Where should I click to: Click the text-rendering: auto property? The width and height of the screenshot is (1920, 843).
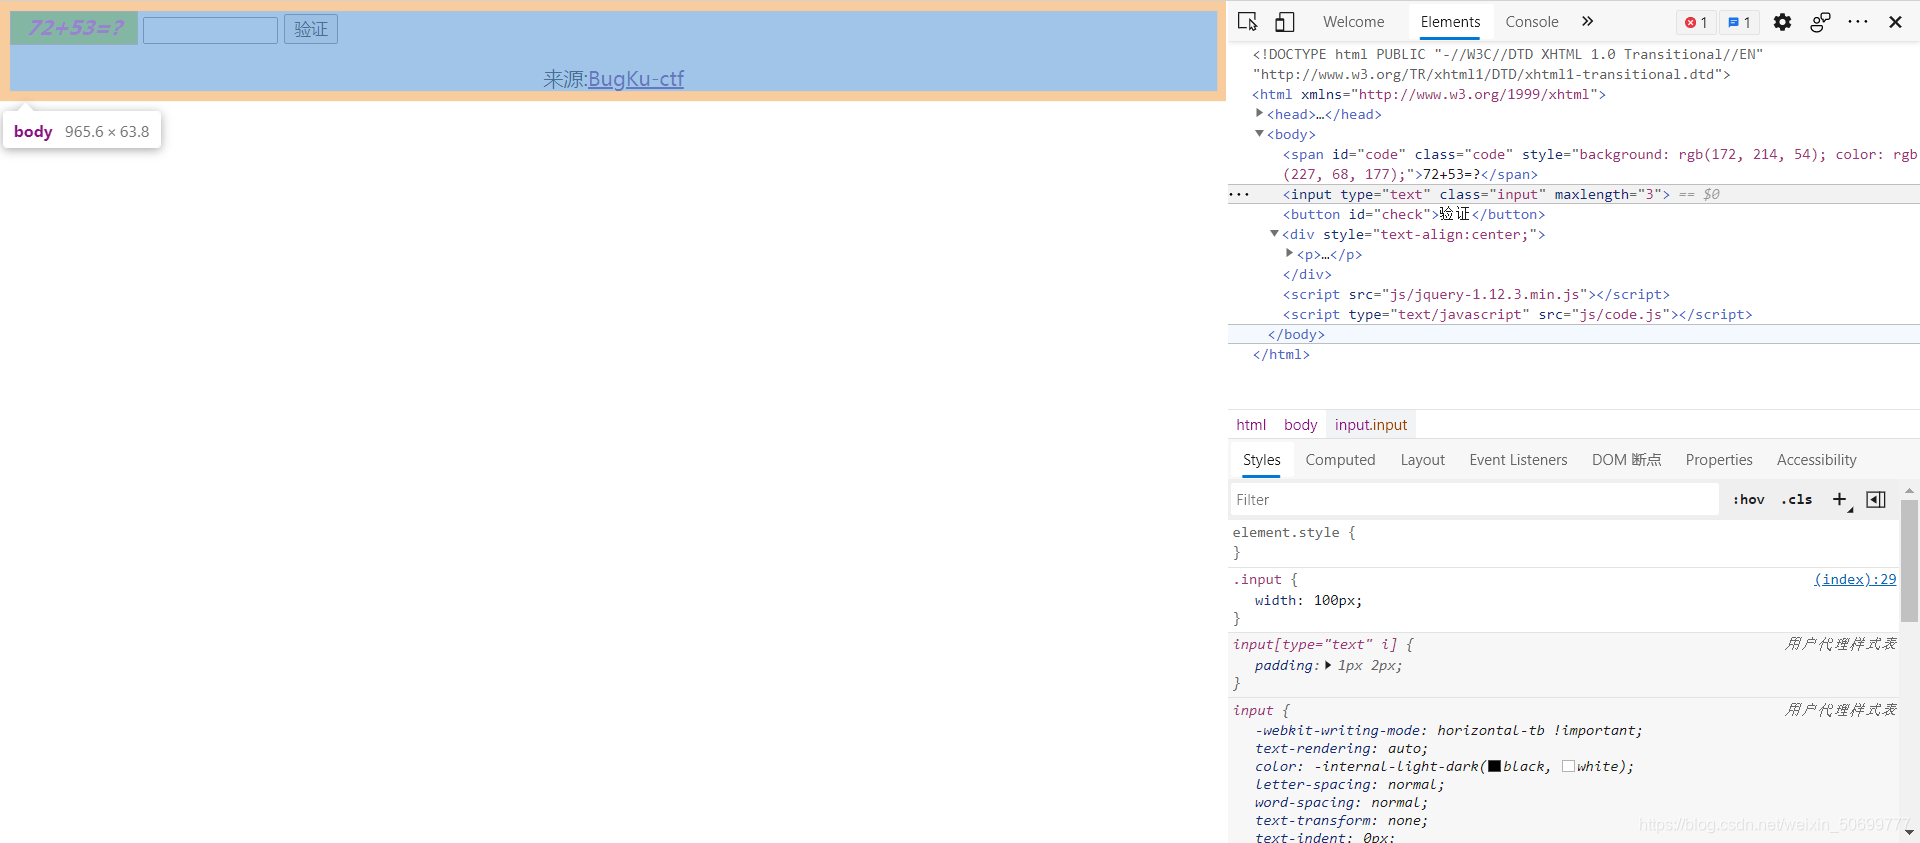(x=1341, y=748)
